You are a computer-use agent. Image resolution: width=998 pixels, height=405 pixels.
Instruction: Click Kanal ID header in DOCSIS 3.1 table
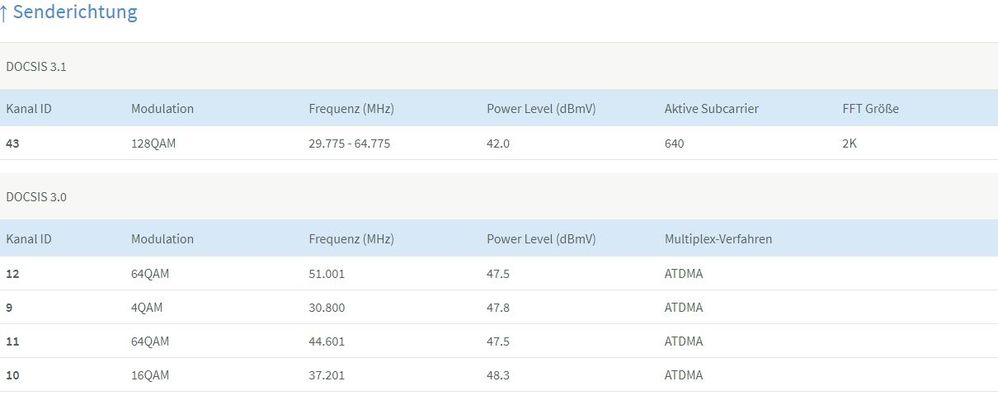28,108
